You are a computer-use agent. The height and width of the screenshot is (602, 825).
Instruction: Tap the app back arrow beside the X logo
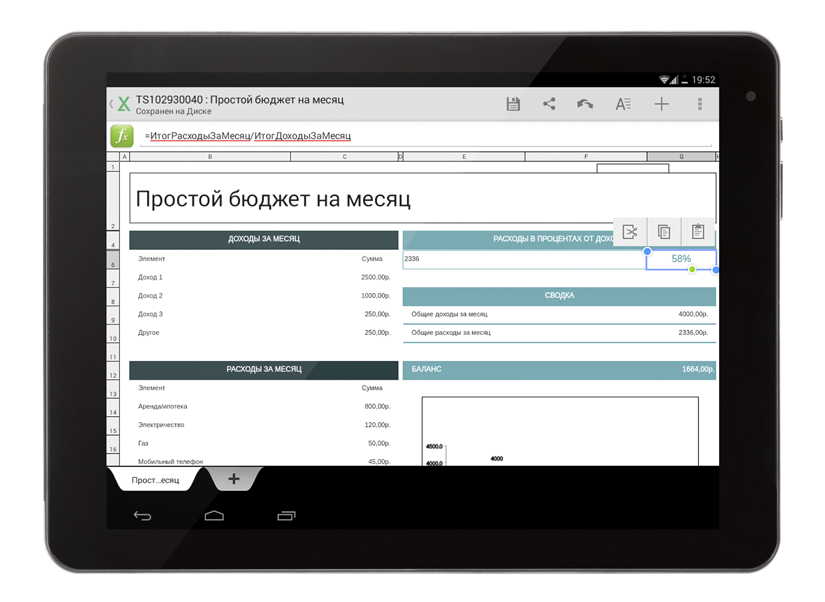tap(111, 103)
